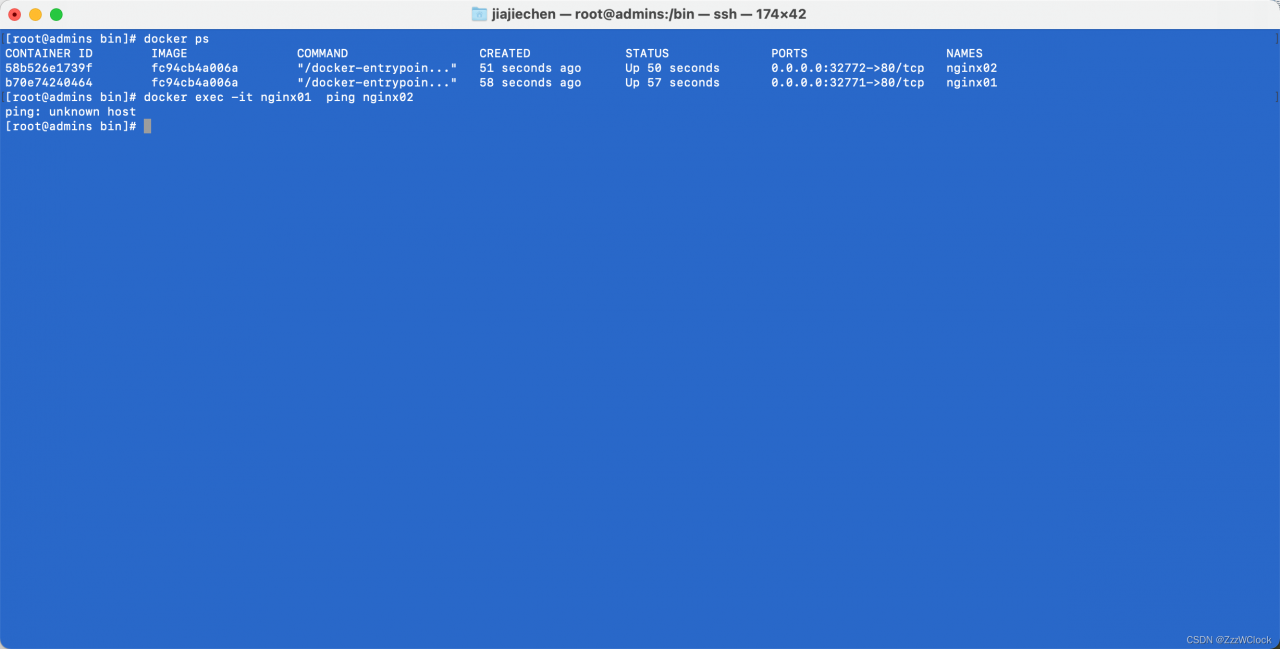Click the entrypoint command in nginx02 row
Viewport: 1280px width, 649px height.
pyautogui.click(x=377, y=68)
